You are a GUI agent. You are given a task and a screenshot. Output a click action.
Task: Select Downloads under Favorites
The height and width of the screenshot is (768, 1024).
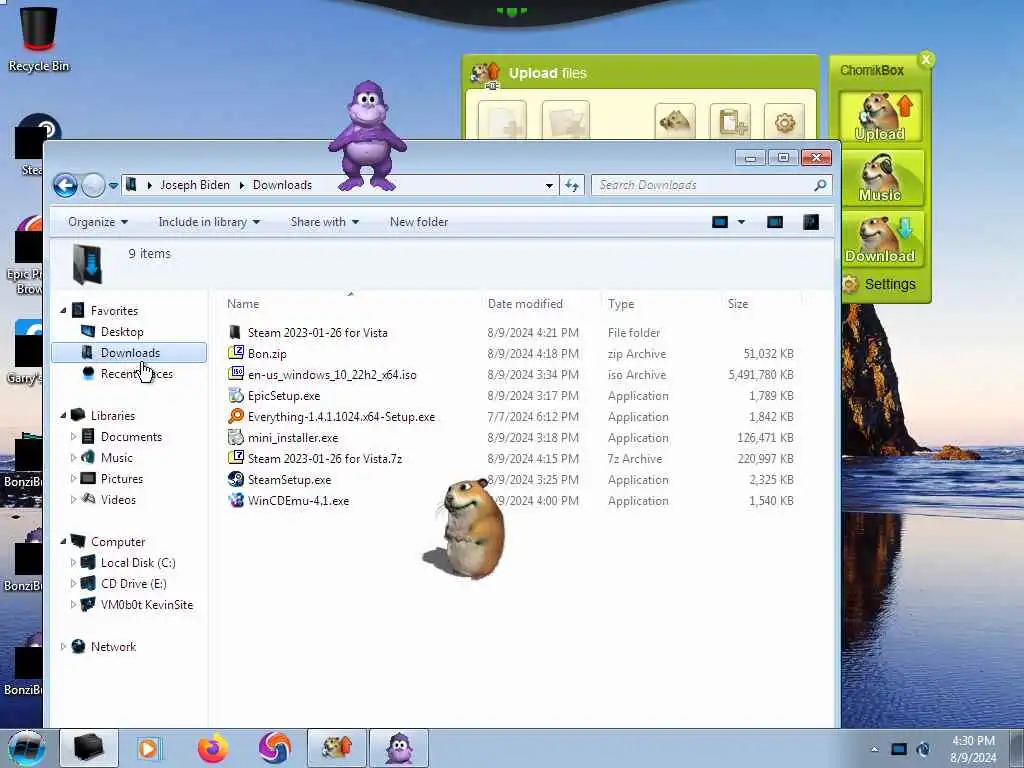tap(129, 353)
